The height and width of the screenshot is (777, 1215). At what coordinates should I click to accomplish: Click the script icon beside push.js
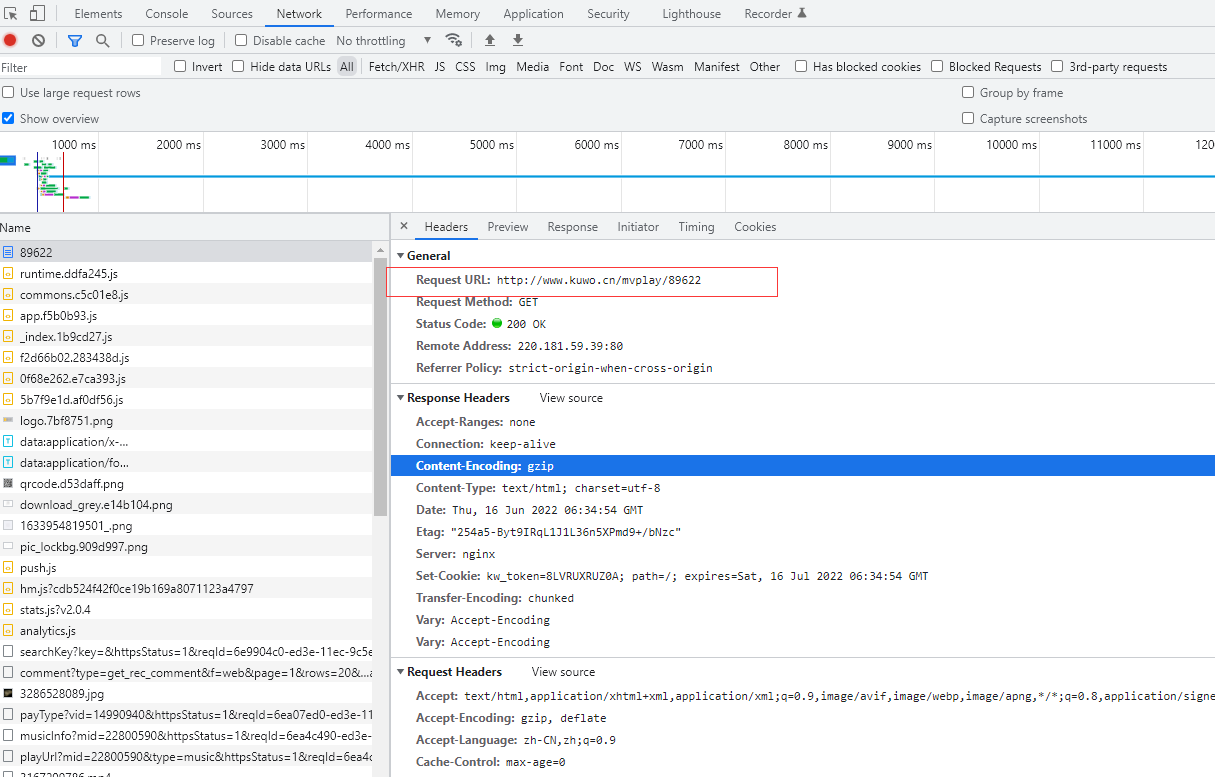8,567
